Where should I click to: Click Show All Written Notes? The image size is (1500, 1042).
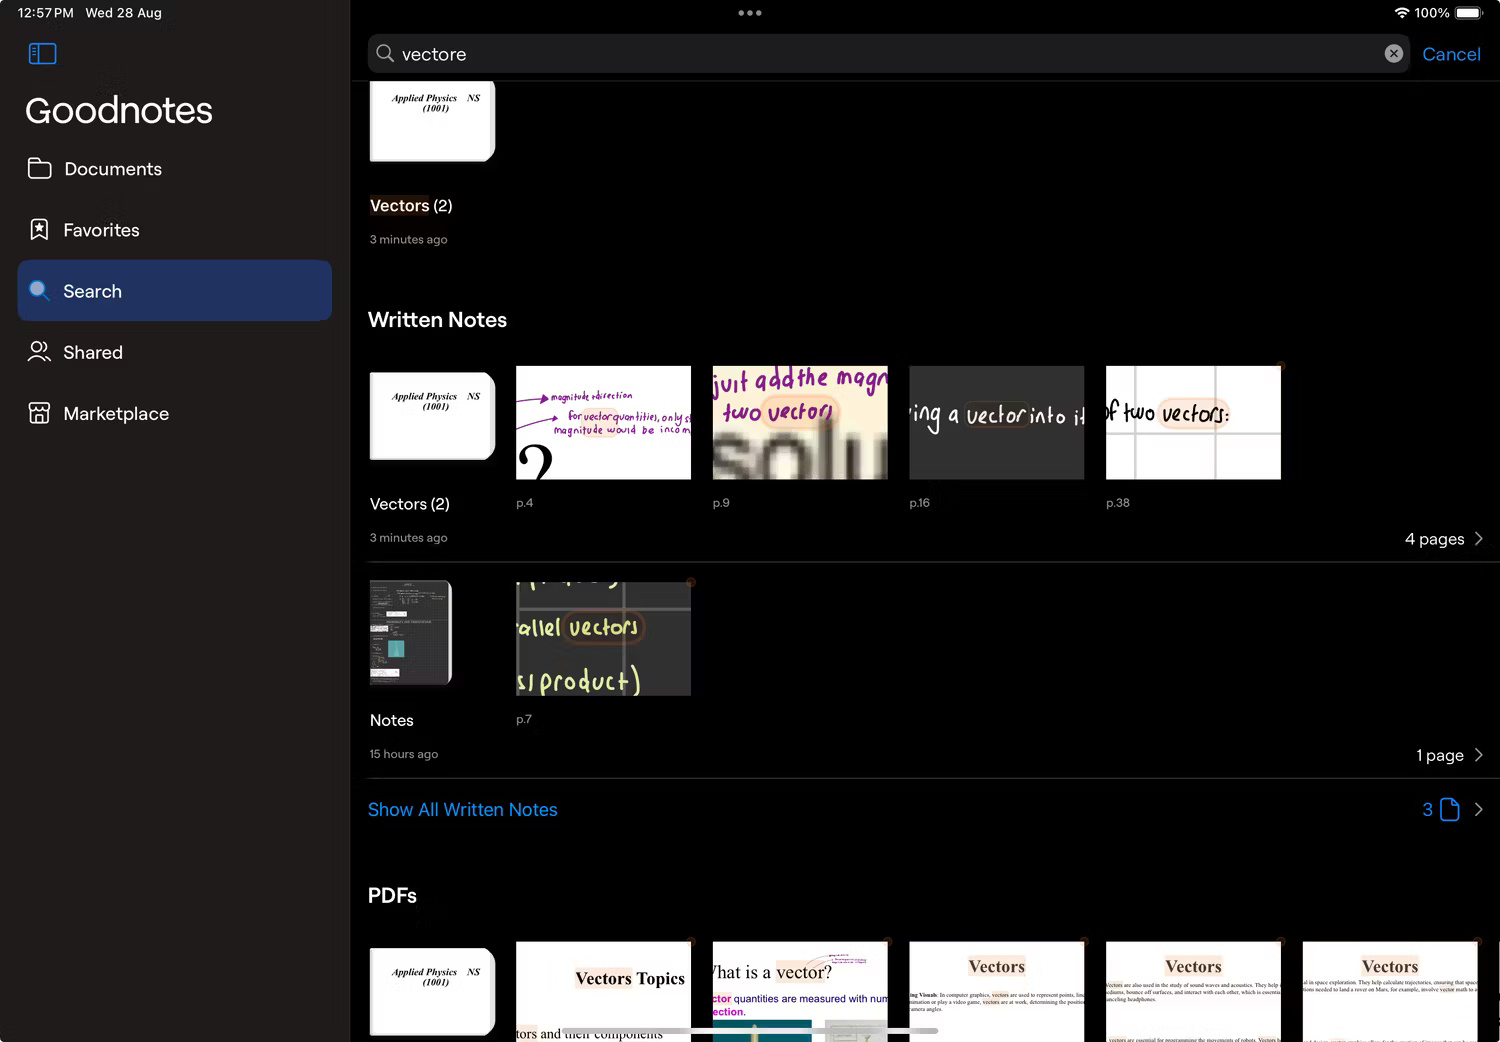462,809
